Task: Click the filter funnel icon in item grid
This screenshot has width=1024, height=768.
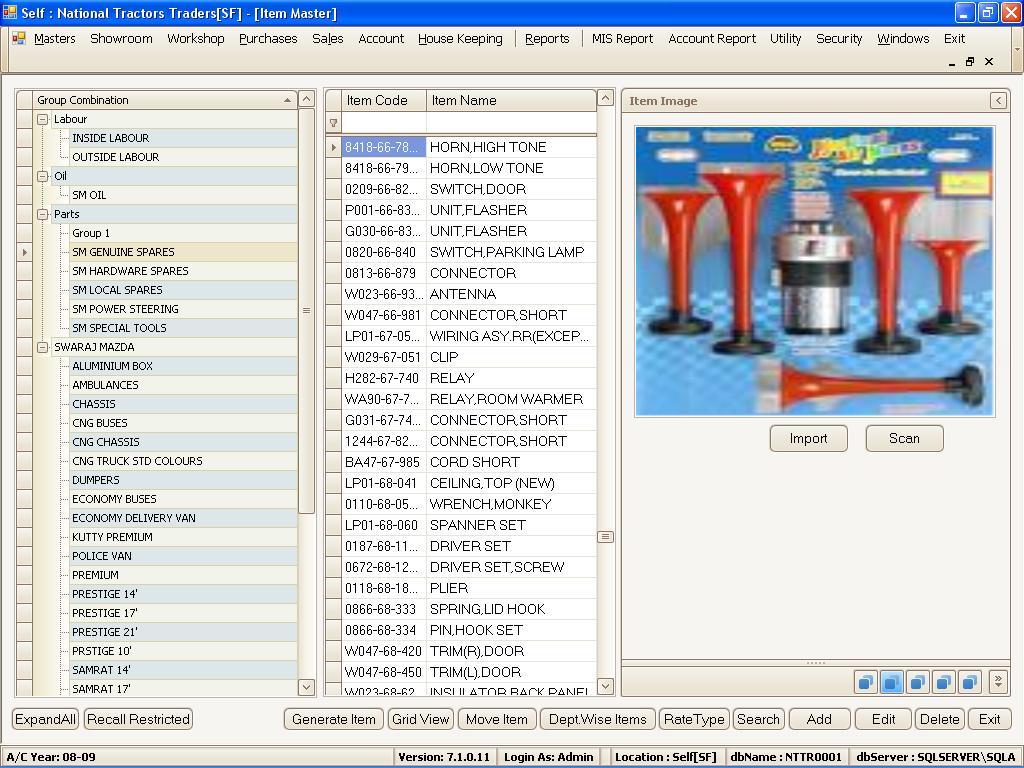Action: pyautogui.click(x=333, y=123)
